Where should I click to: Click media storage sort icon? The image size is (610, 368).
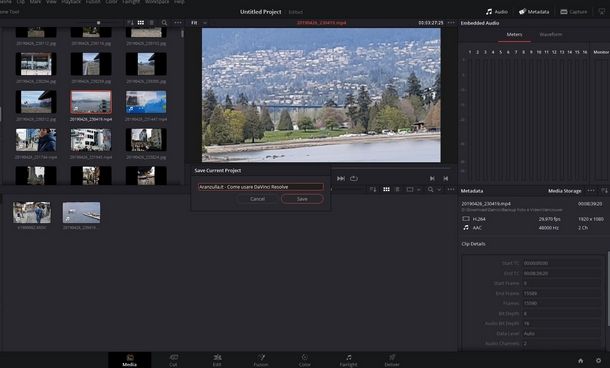(x=130, y=23)
